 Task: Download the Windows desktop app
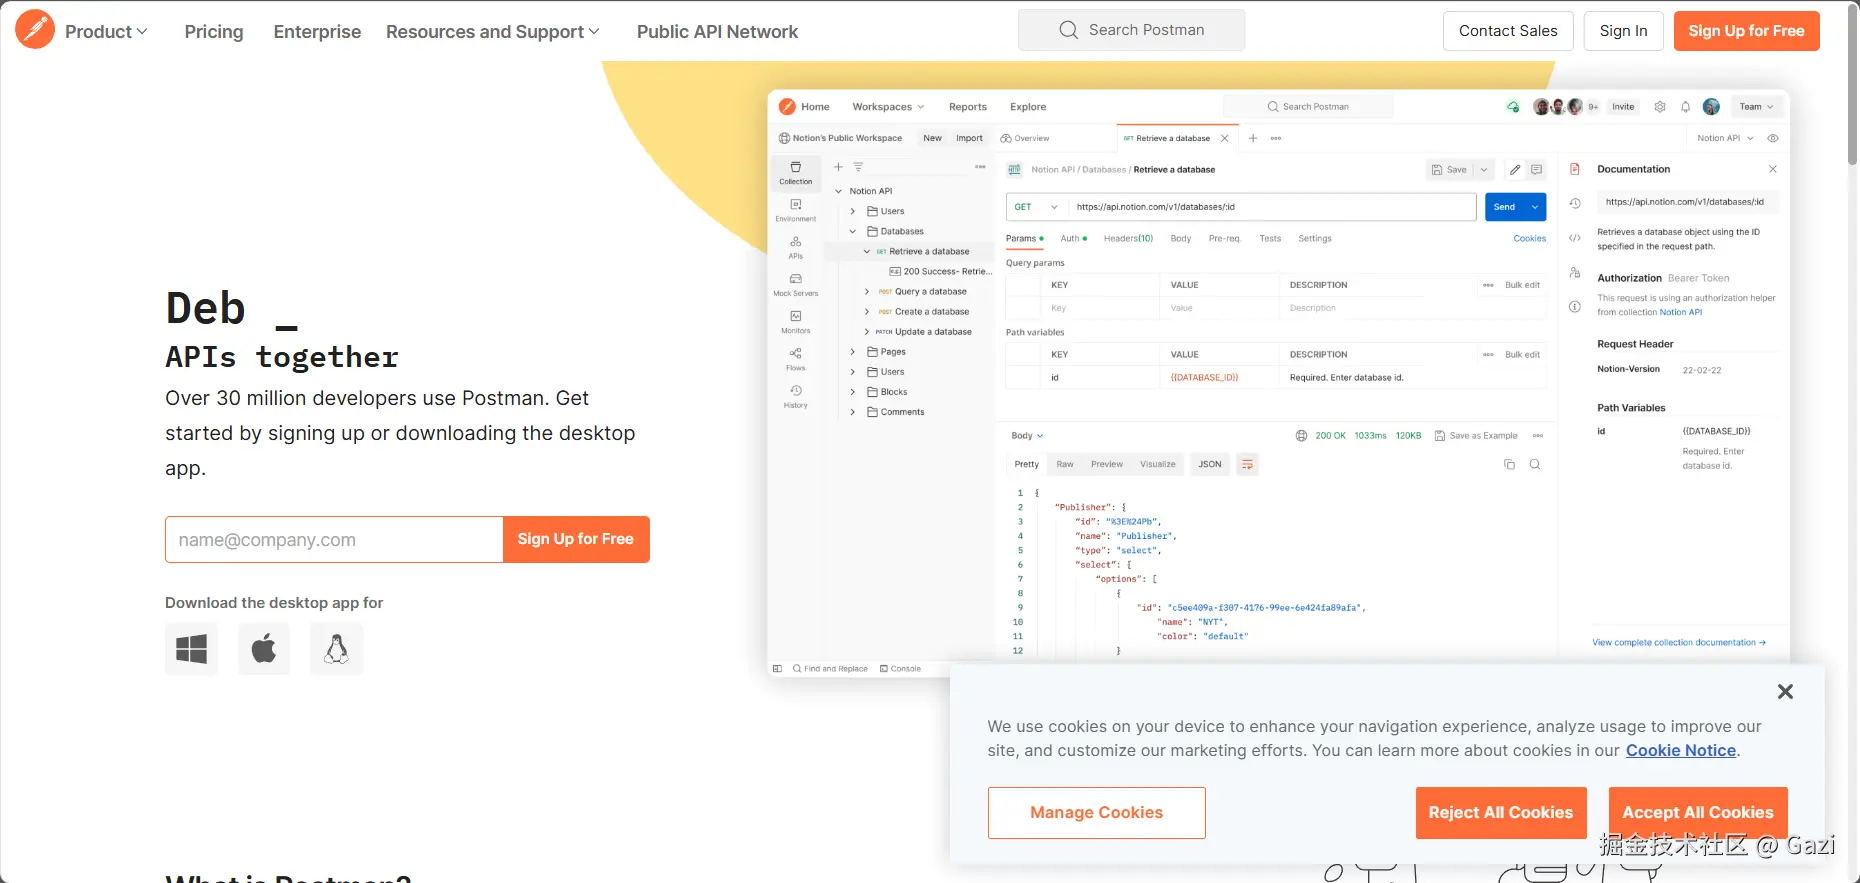point(191,649)
